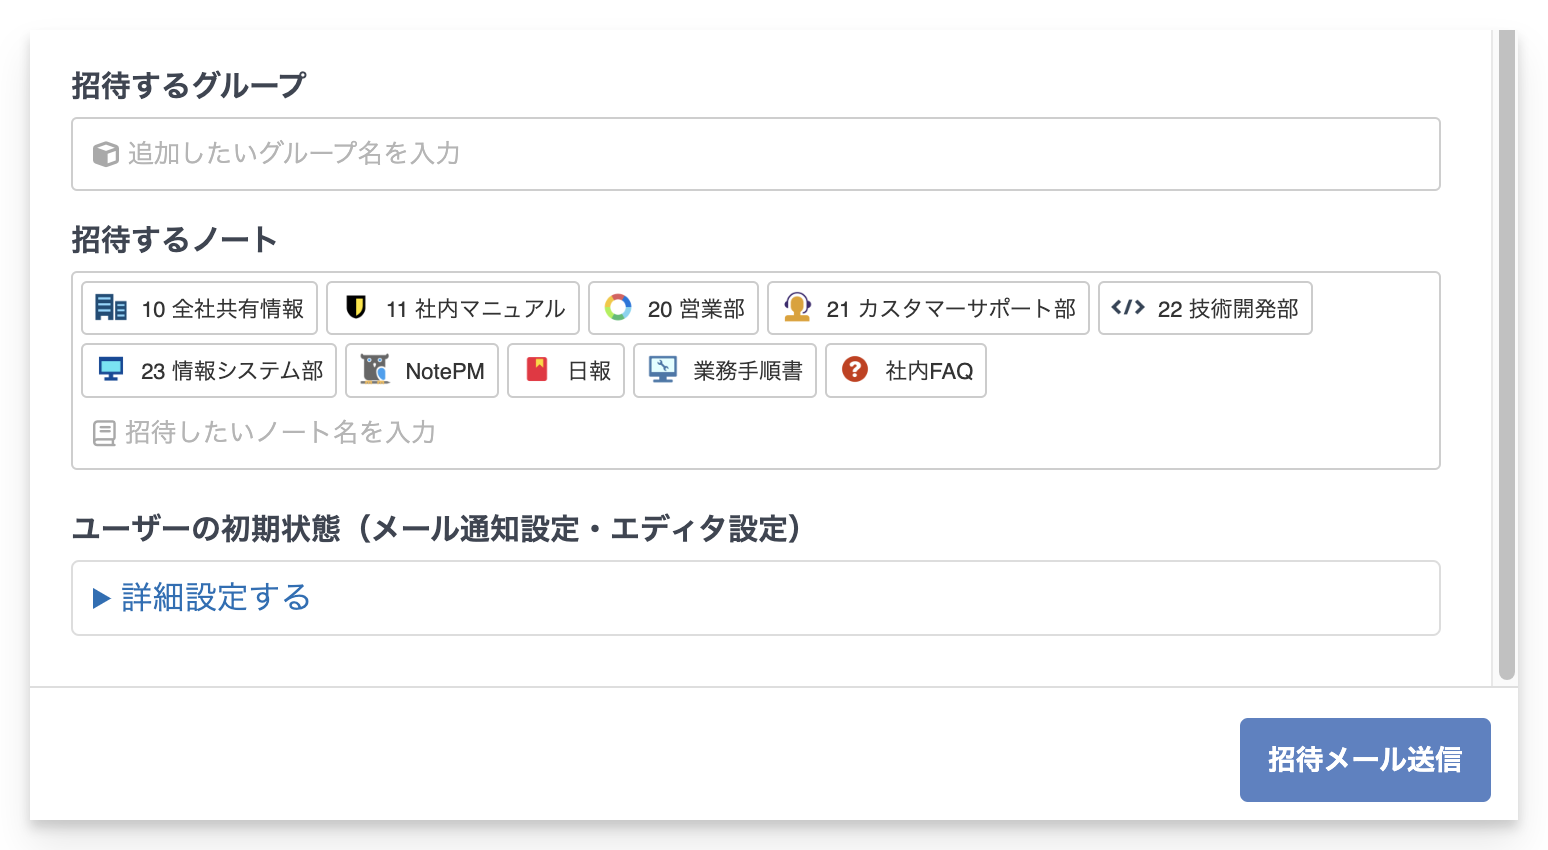Click the 招待するノート heading
1548x850 pixels.
174,240
